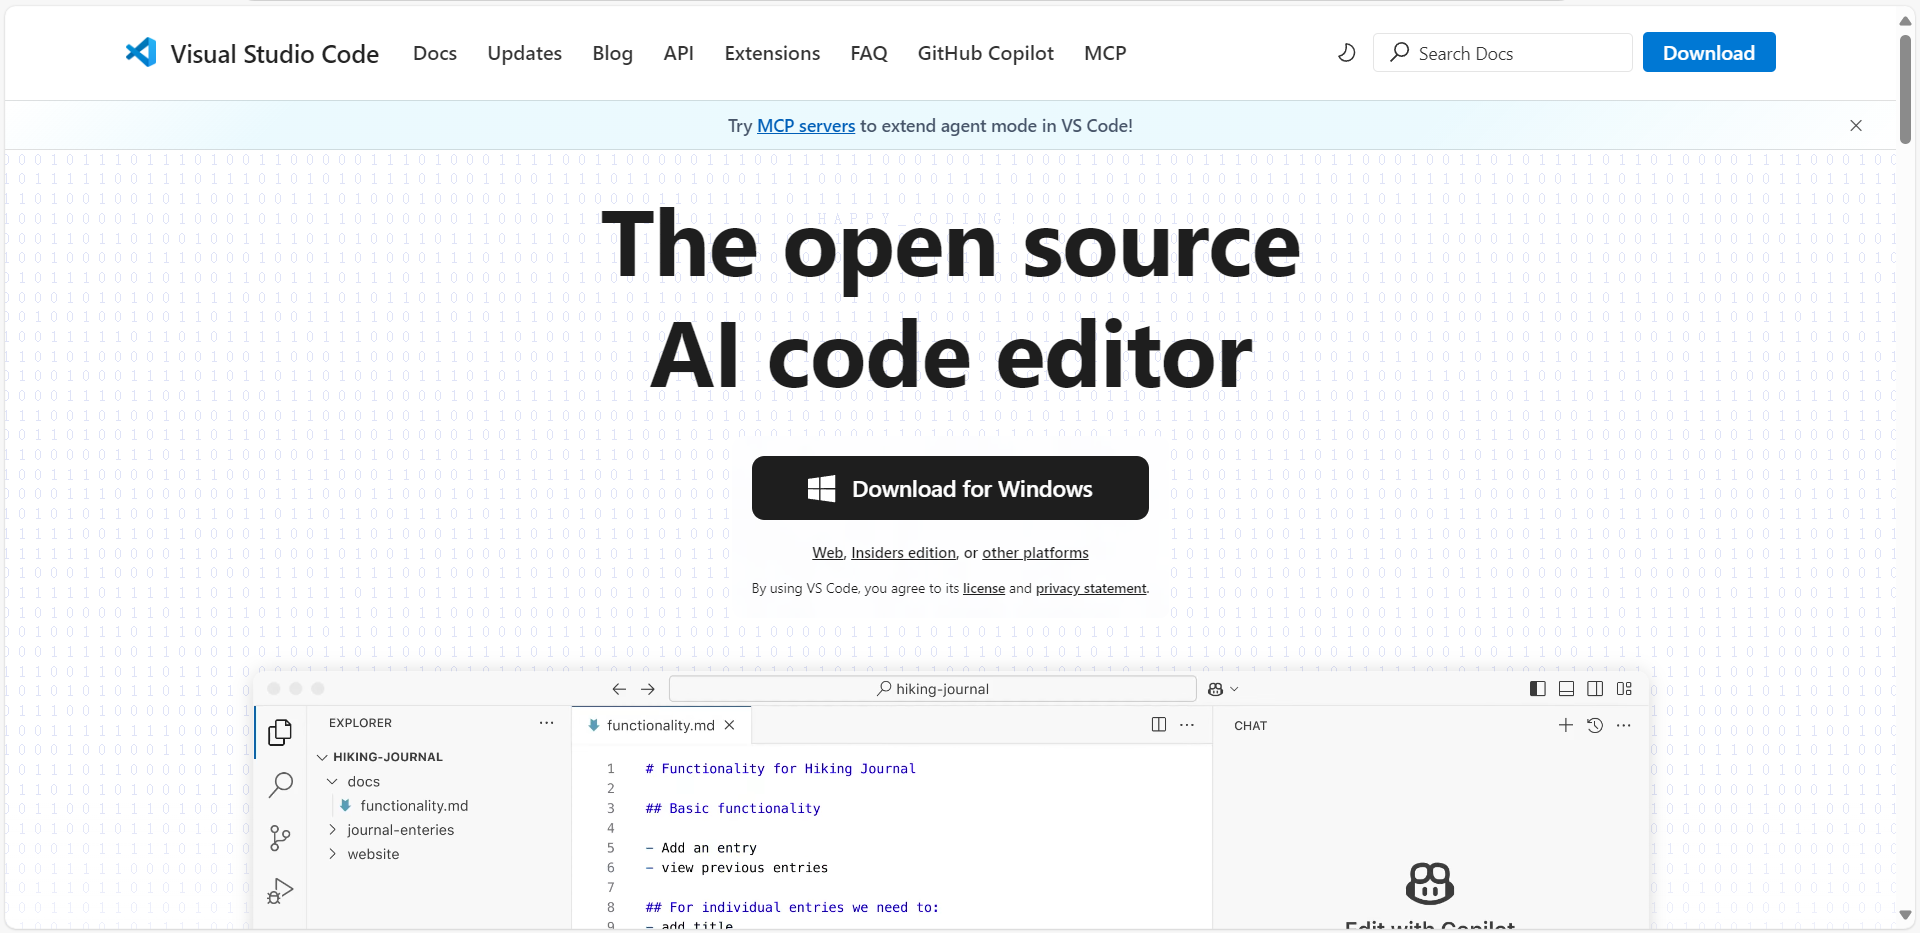Screen dimensions: 1920x933
Task: Open chat history in the Chat panel
Action: pyautogui.click(x=1595, y=725)
